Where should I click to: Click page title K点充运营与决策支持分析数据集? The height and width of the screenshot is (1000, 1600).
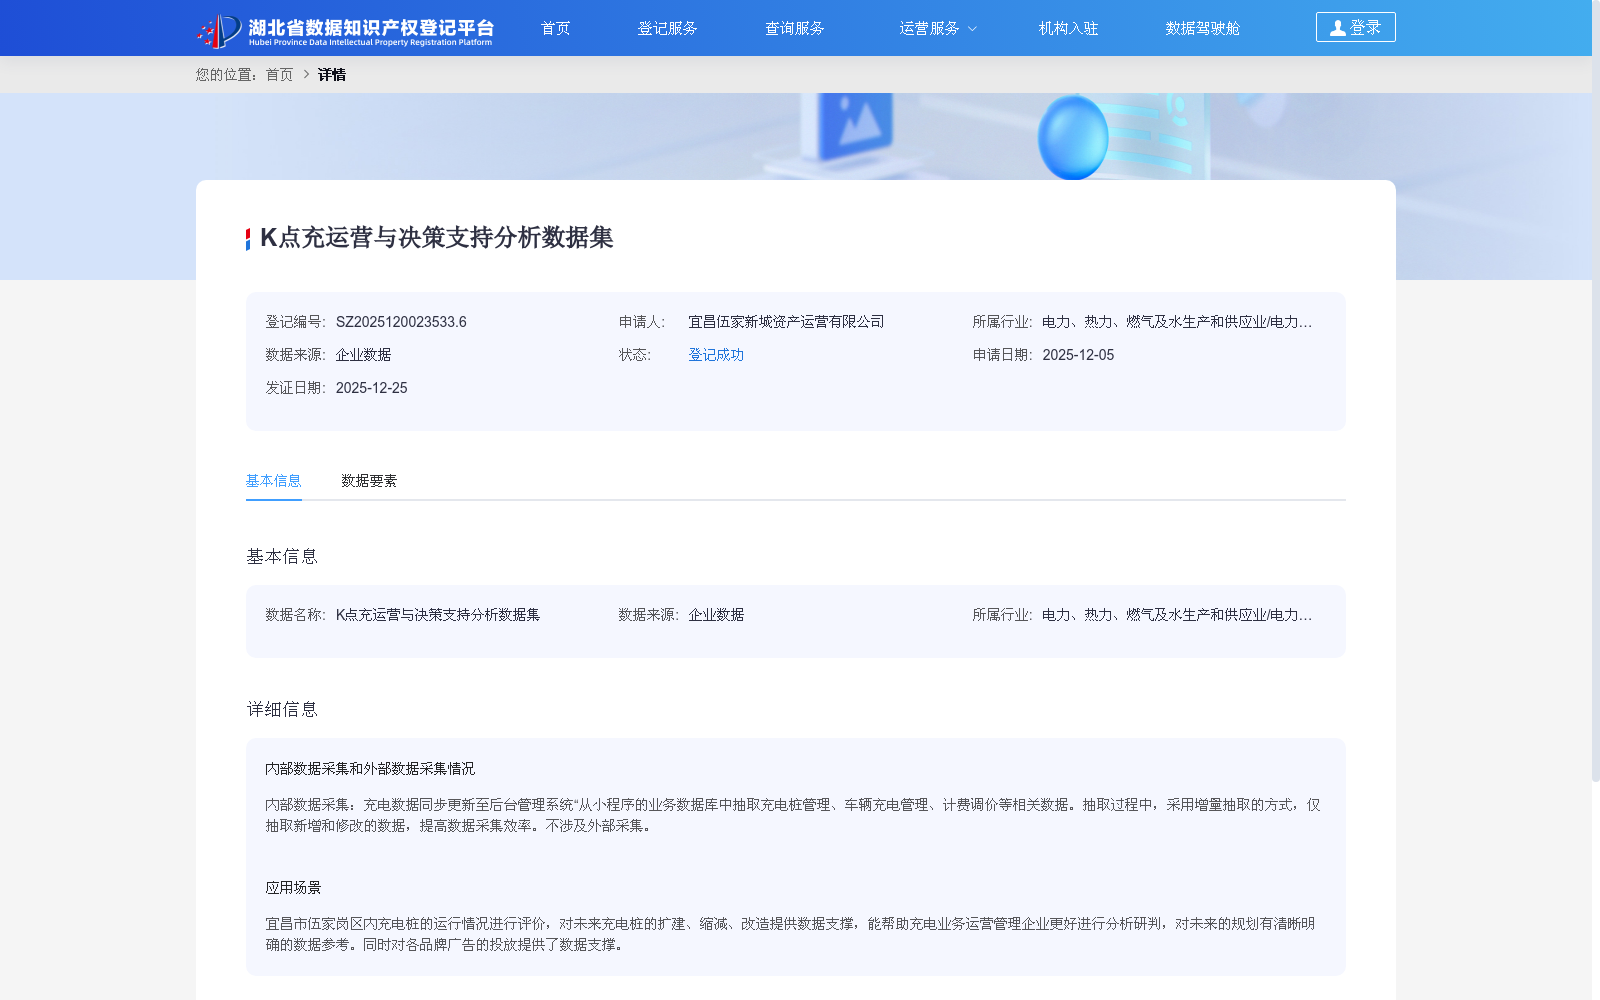[437, 238]
